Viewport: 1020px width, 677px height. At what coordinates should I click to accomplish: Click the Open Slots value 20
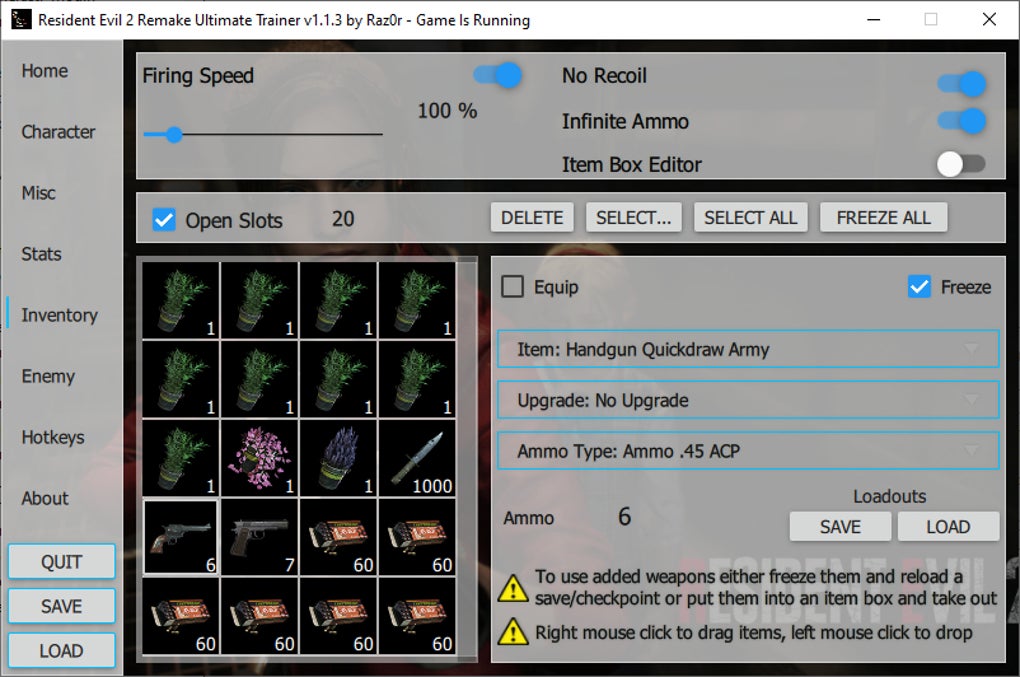coord(343,219)
